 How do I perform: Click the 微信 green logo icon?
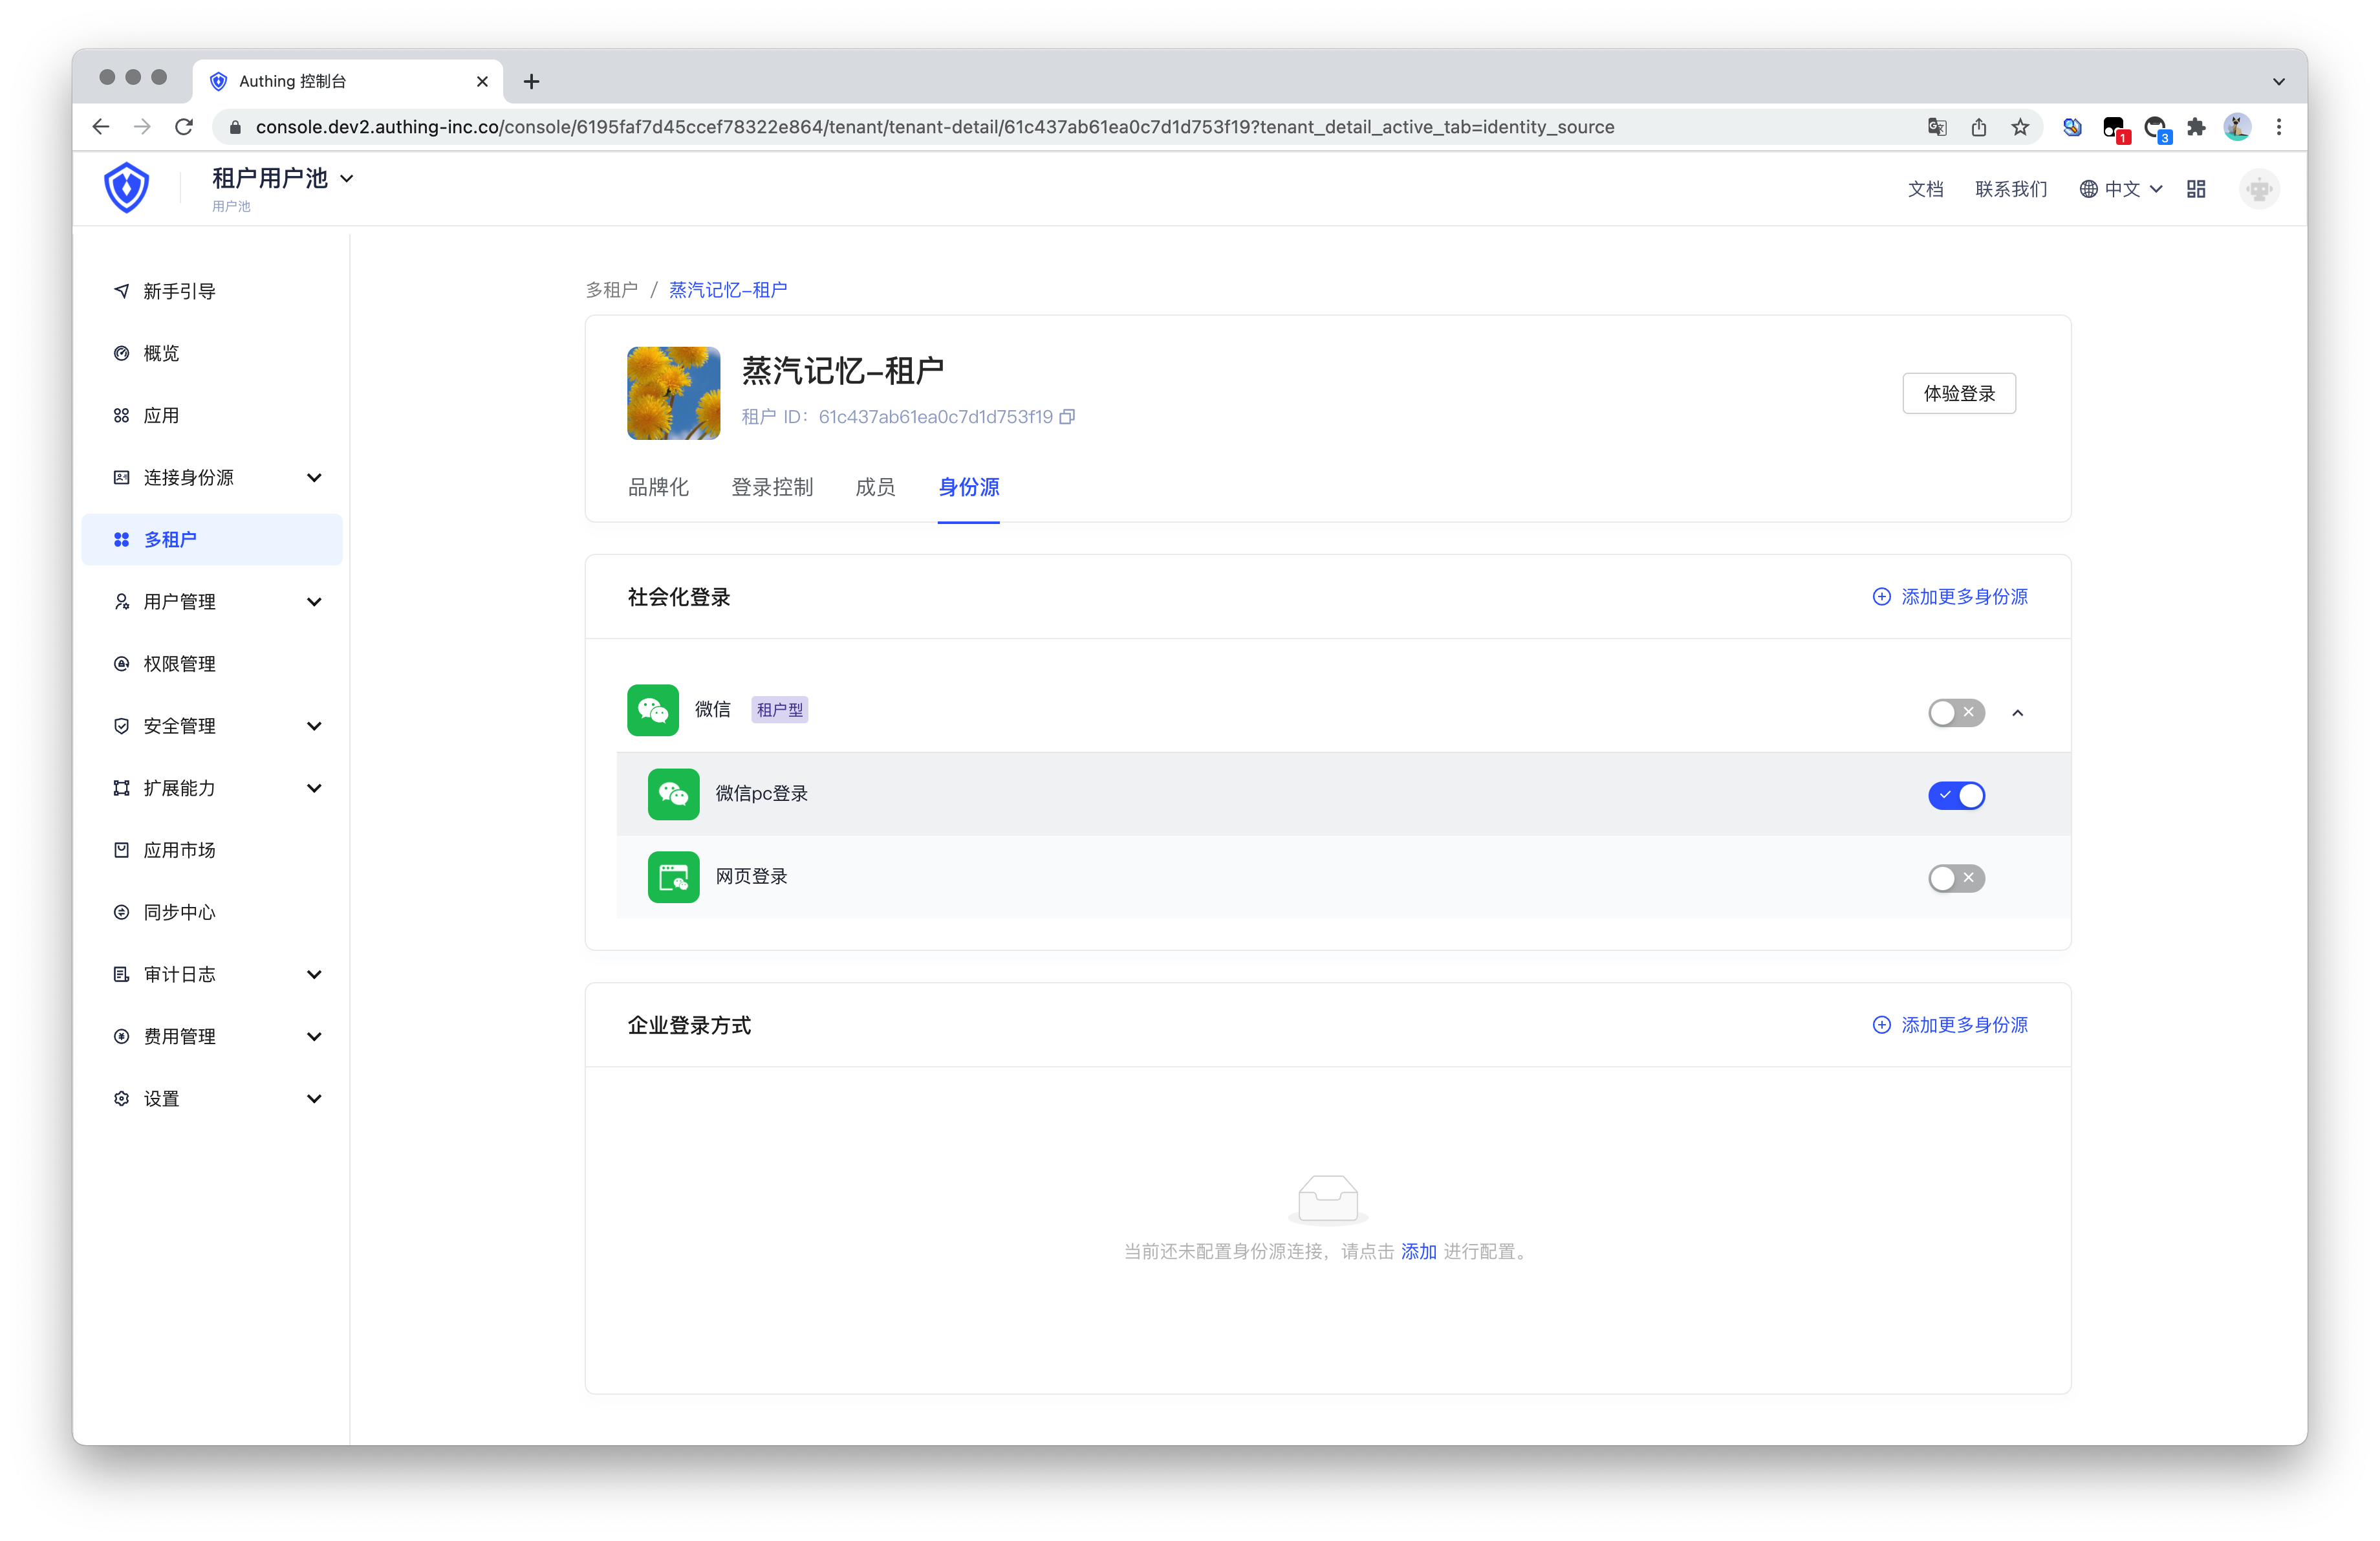(653, 710)
